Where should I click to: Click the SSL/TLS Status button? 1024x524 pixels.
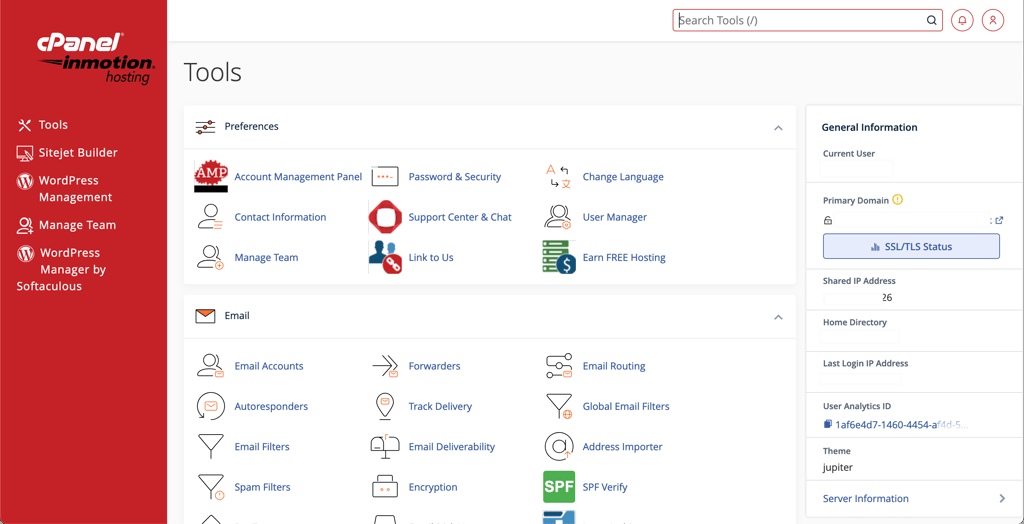coord(911,247)
